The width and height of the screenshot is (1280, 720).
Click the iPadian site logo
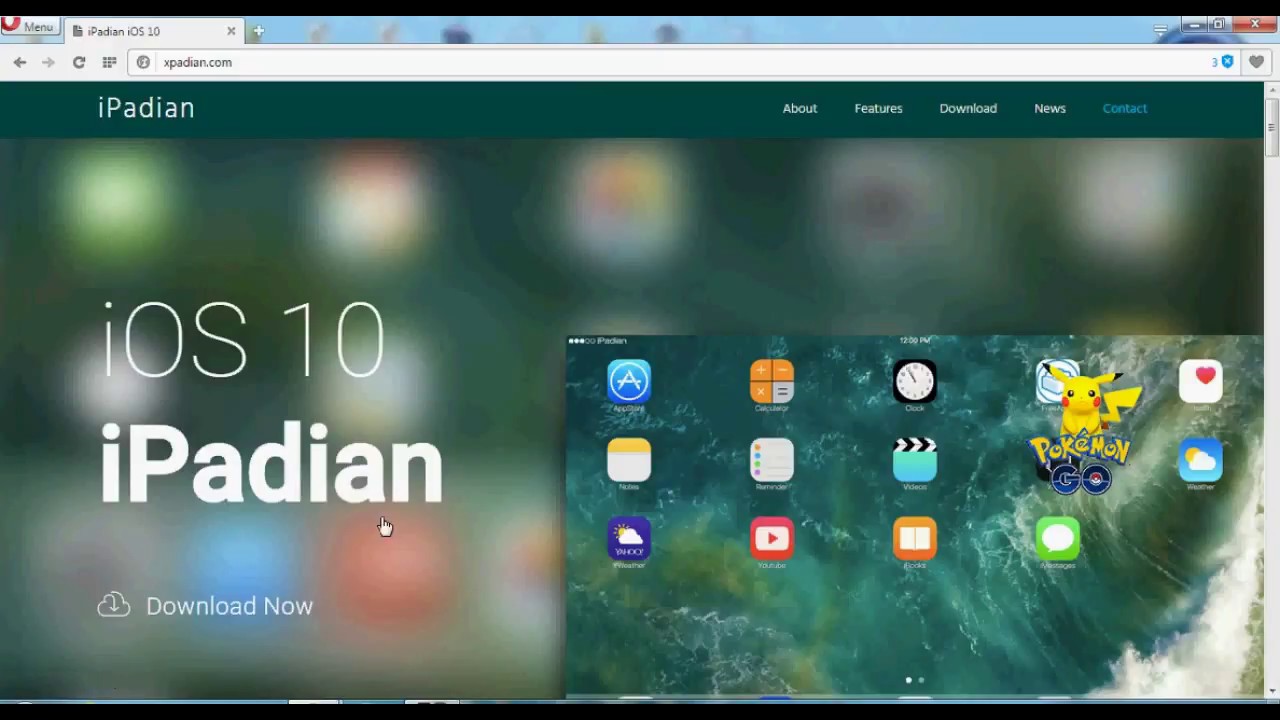[146, 108]
